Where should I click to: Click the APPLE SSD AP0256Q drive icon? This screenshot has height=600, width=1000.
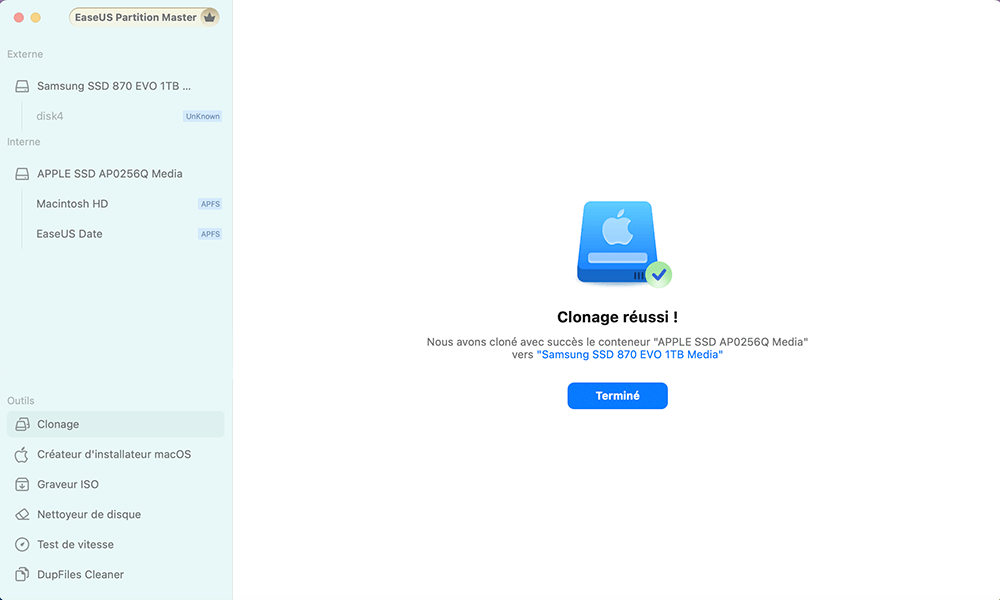(22, 173)
